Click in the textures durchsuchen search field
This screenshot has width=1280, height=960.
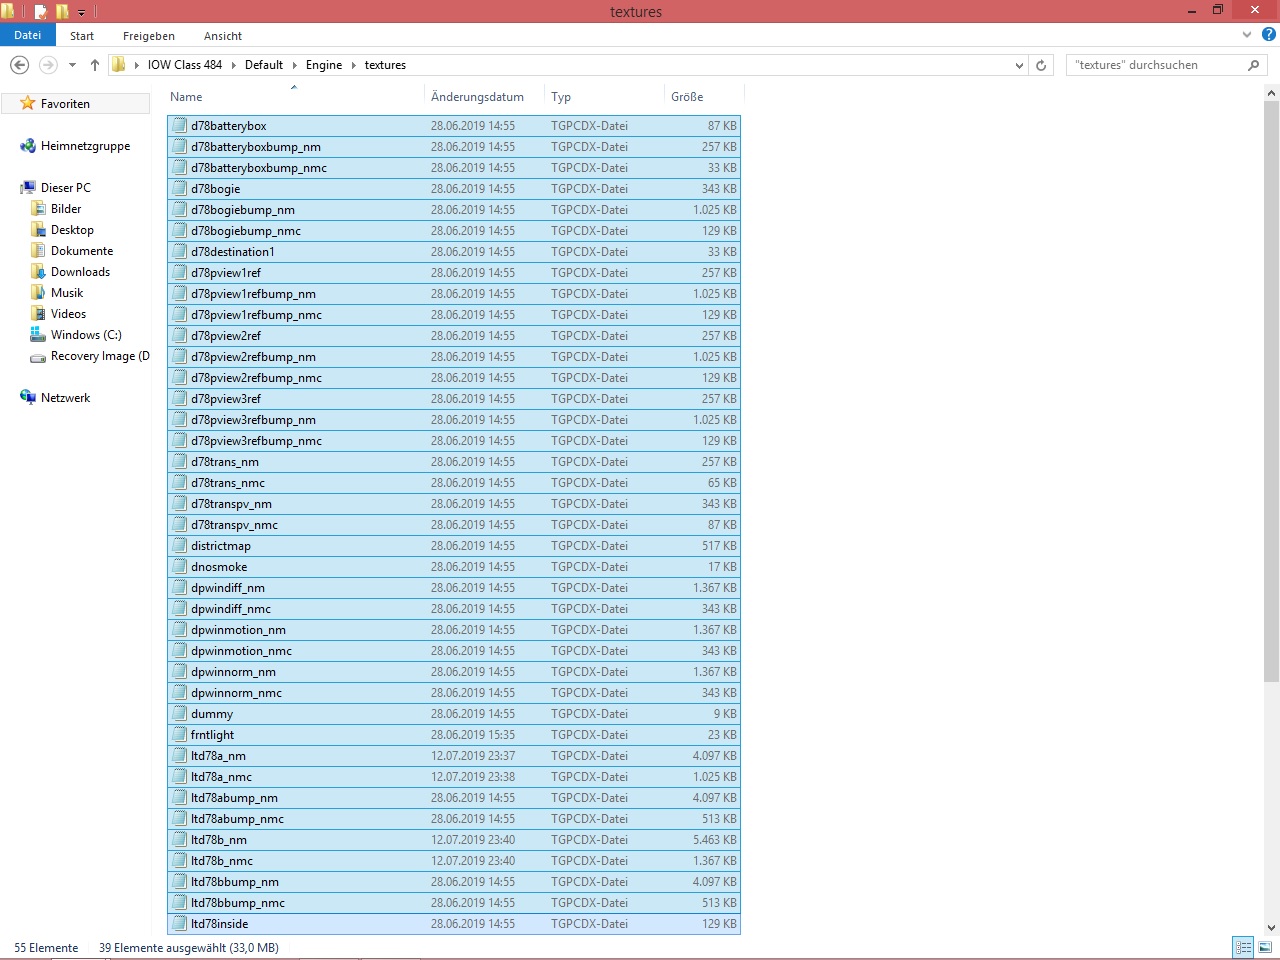(1155, 65)
